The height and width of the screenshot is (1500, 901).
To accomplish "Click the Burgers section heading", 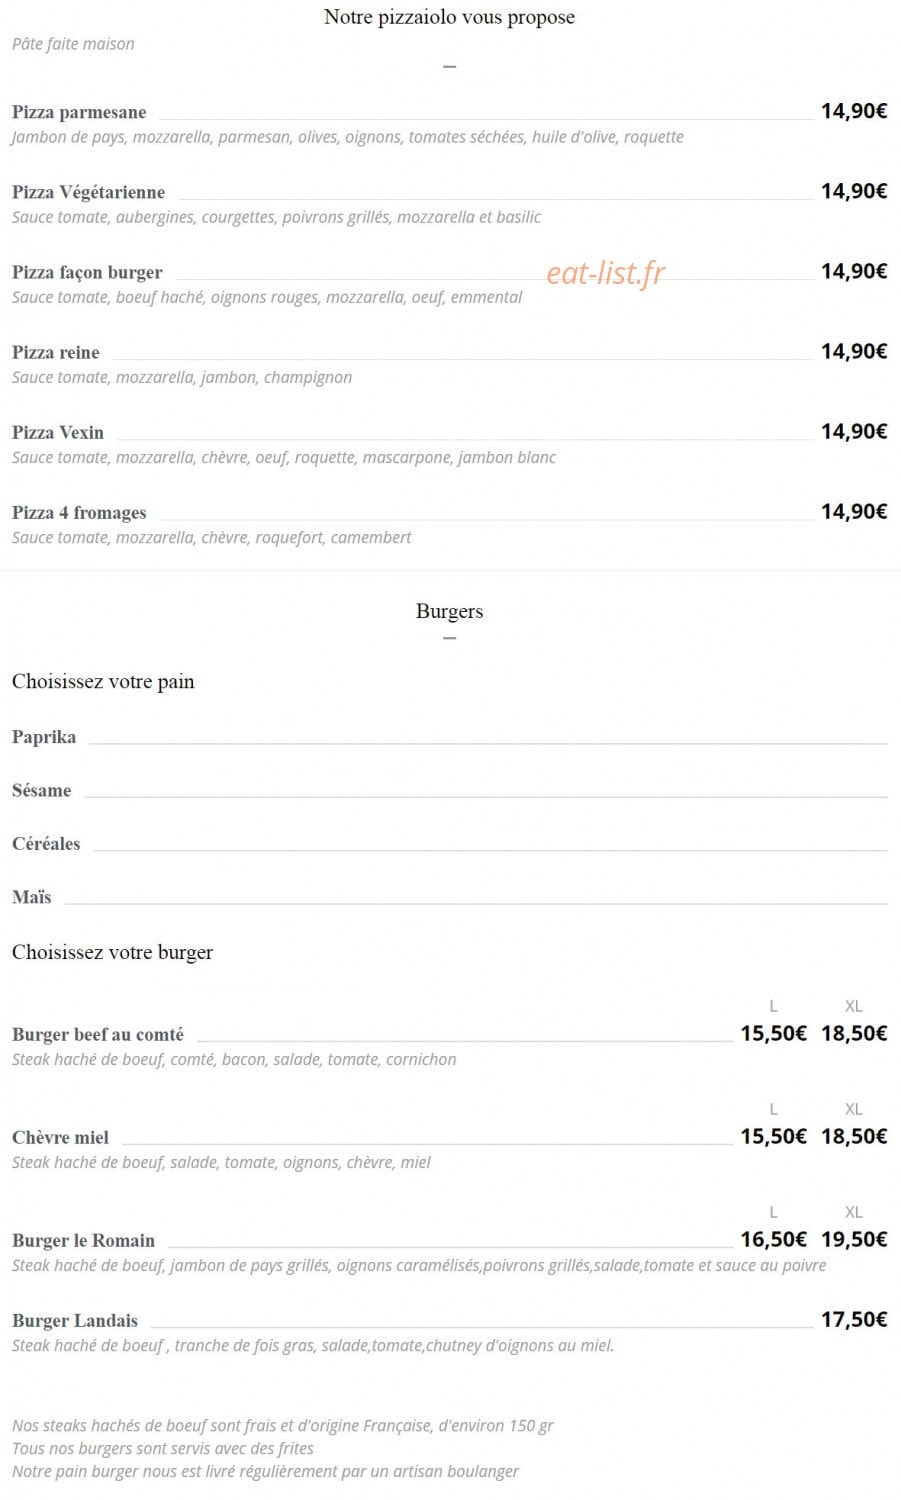I will [449, 611].
